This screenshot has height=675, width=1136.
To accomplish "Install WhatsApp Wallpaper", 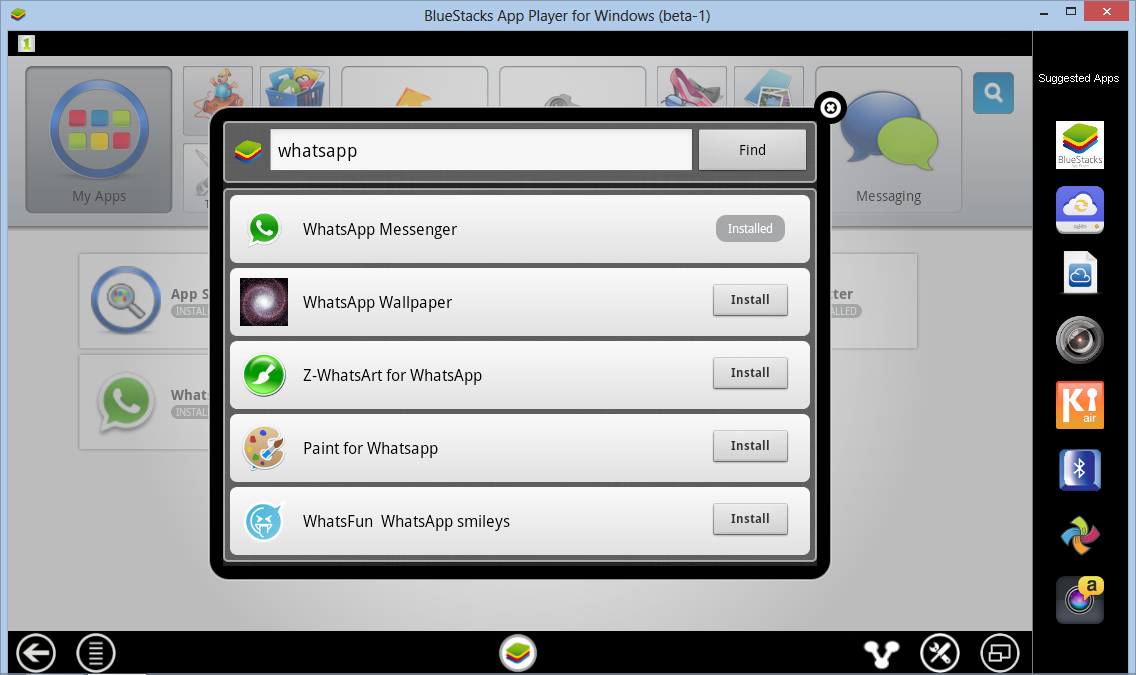I will pyautogui.click(x=750, y=300).
